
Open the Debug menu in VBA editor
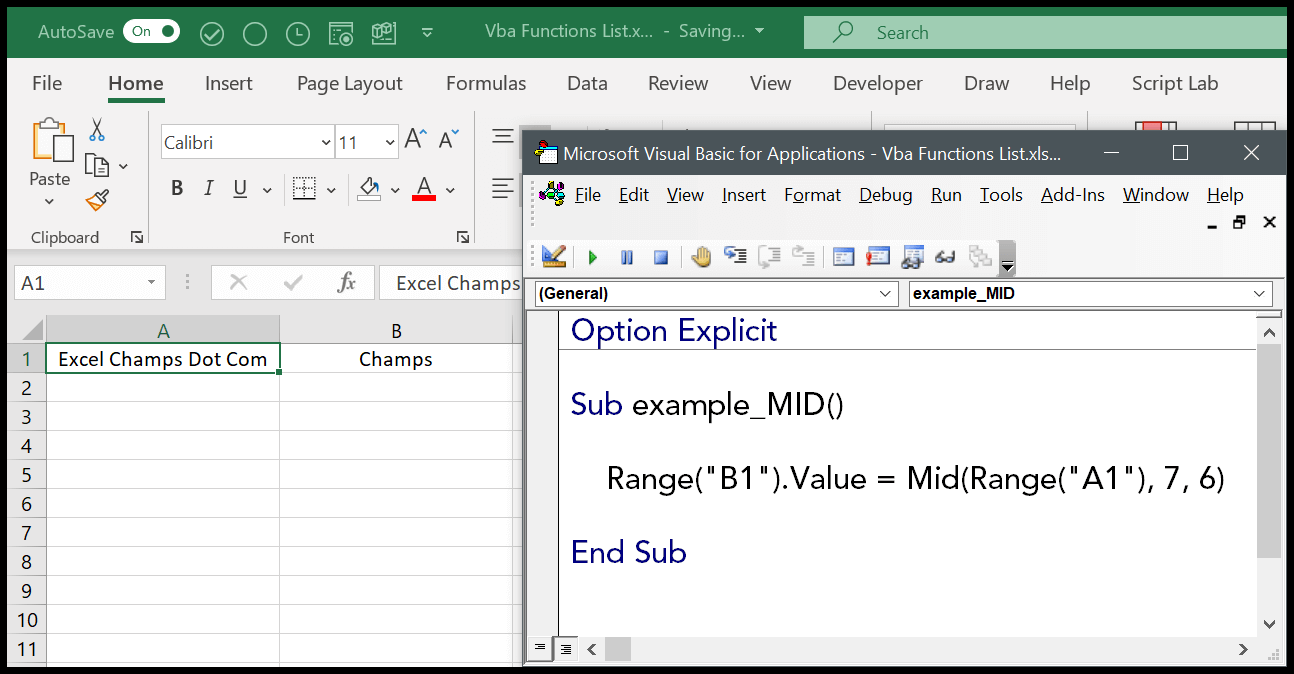[x=885, y=195]
